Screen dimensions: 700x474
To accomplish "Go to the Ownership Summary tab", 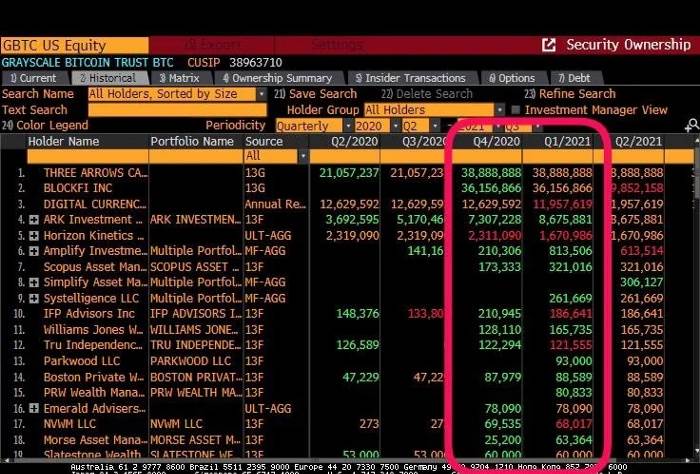I will tap(278, 78).
